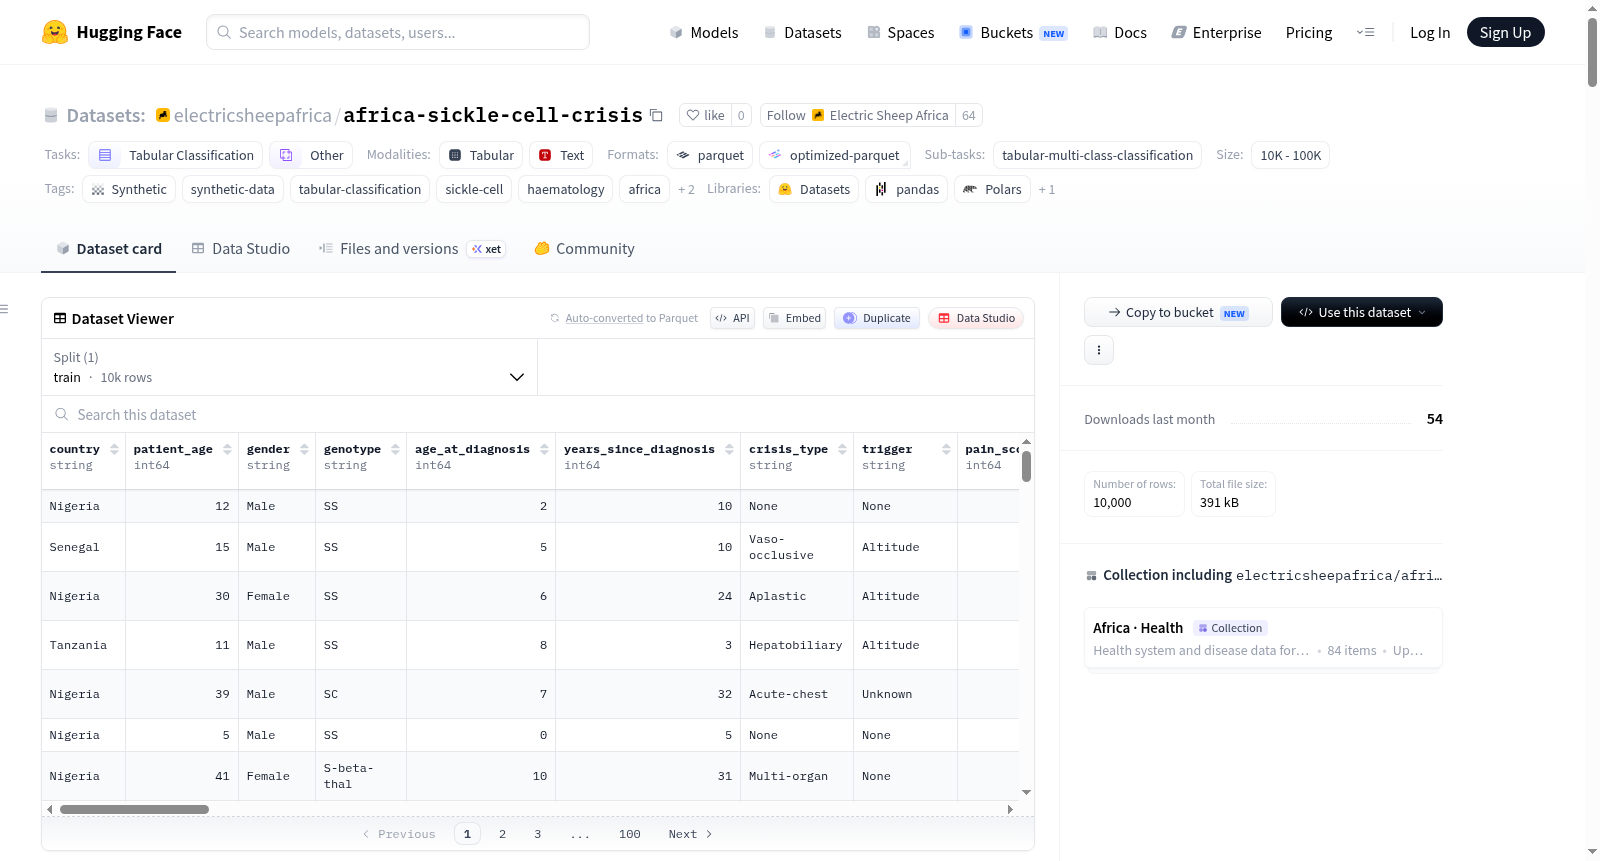Select the haematology tag
Viewport: 1600px width, 861px height.
(566, 189)
